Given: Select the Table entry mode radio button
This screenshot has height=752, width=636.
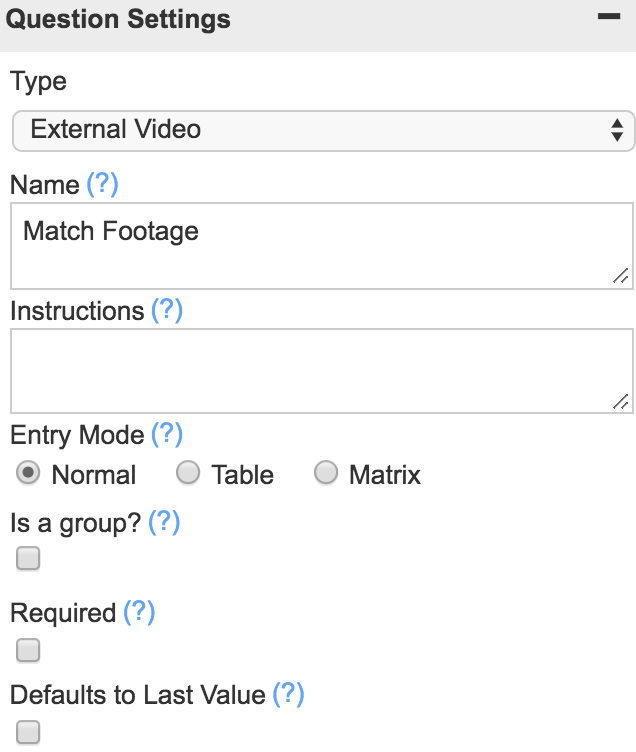Looking at the screenshot, I should 188,473.
